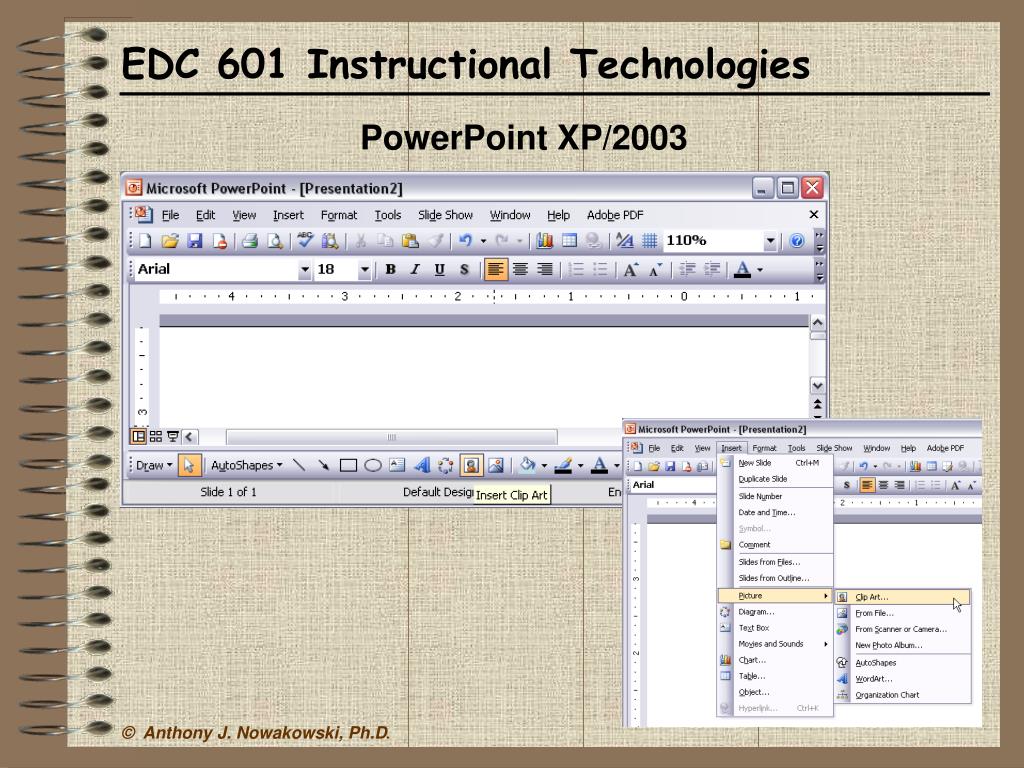Image resolution: width=1024 pixels, height=768 pixels.
Task: Click the Fill Color paint bucket swatch
Action: 526,465
